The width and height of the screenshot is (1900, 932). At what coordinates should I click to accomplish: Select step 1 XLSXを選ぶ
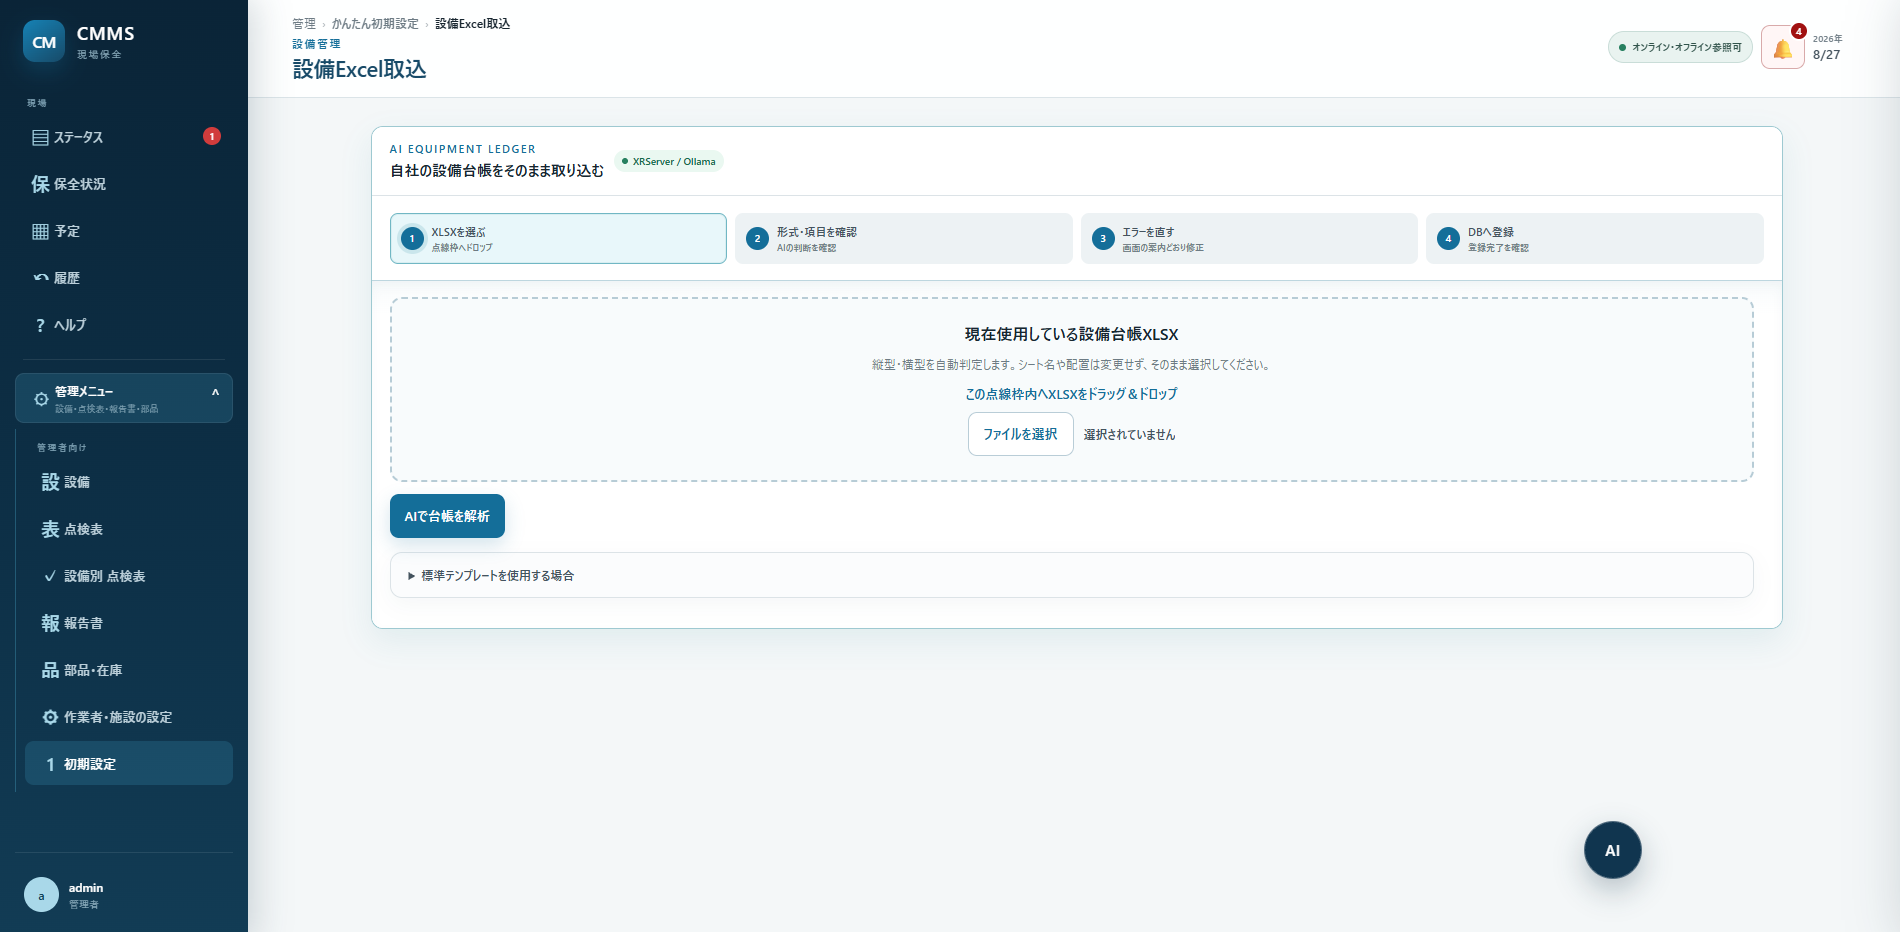[558, 238]
